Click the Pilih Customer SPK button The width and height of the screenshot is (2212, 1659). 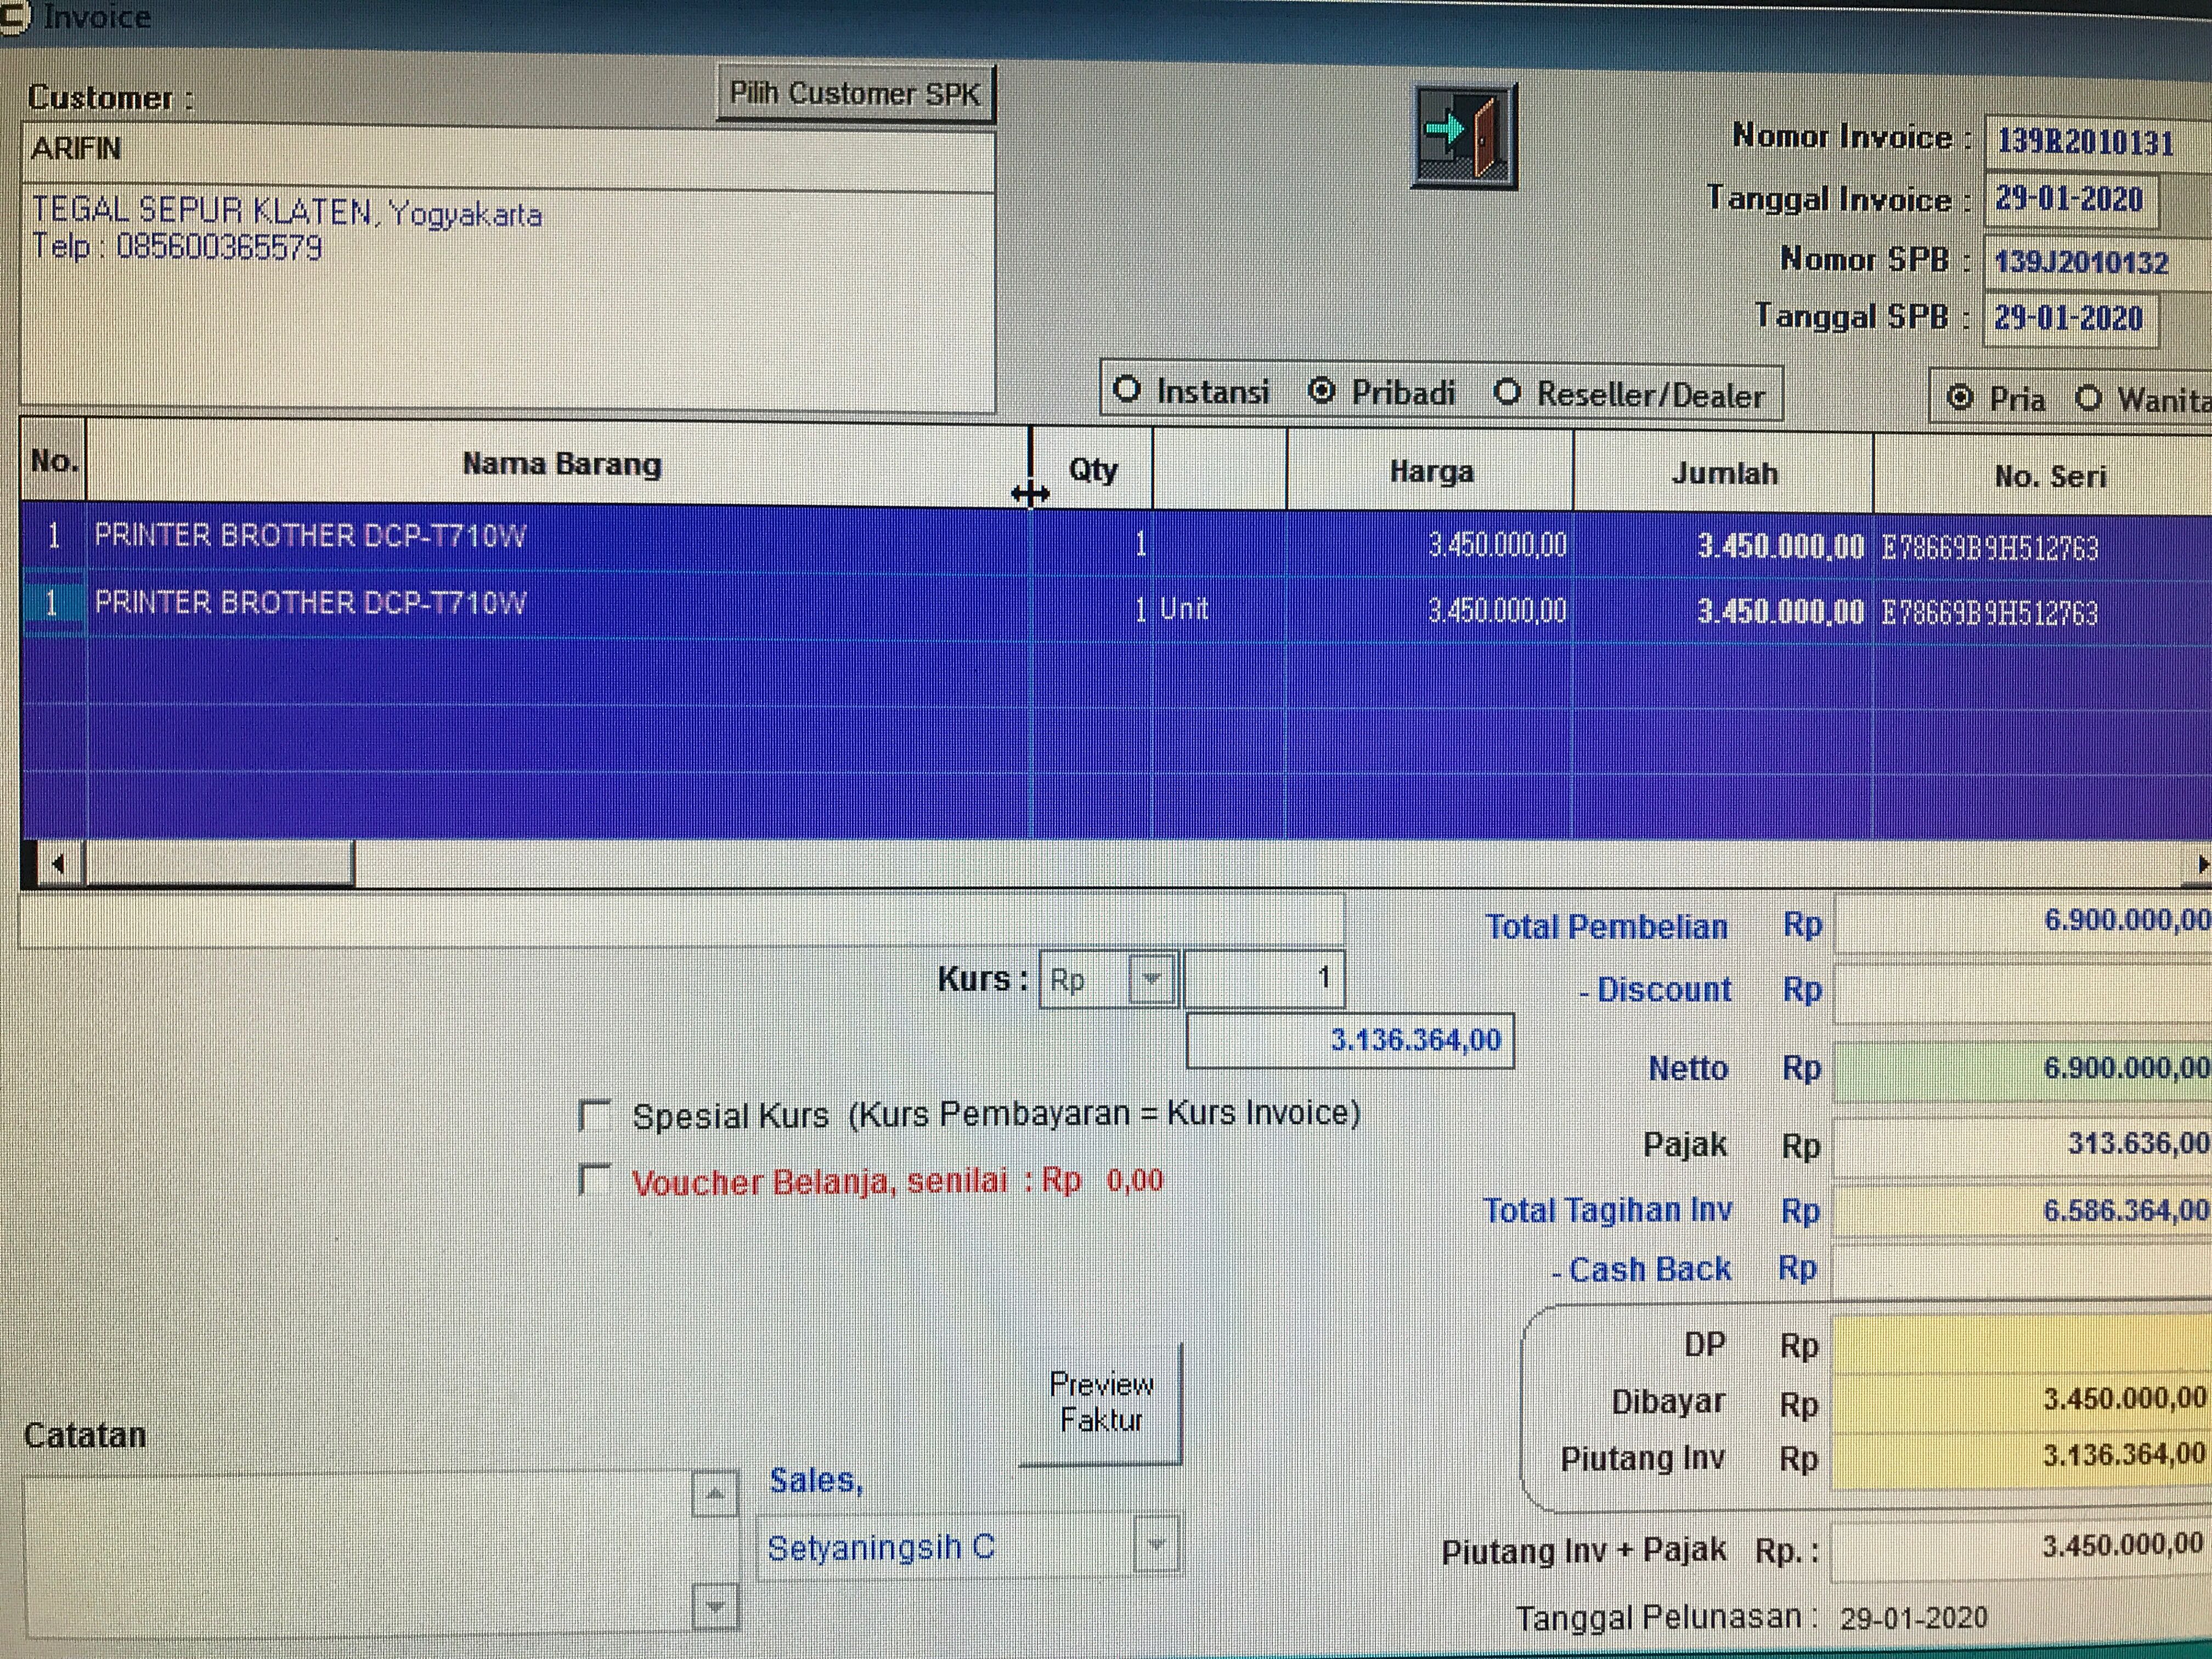click(x=855, y=94)
